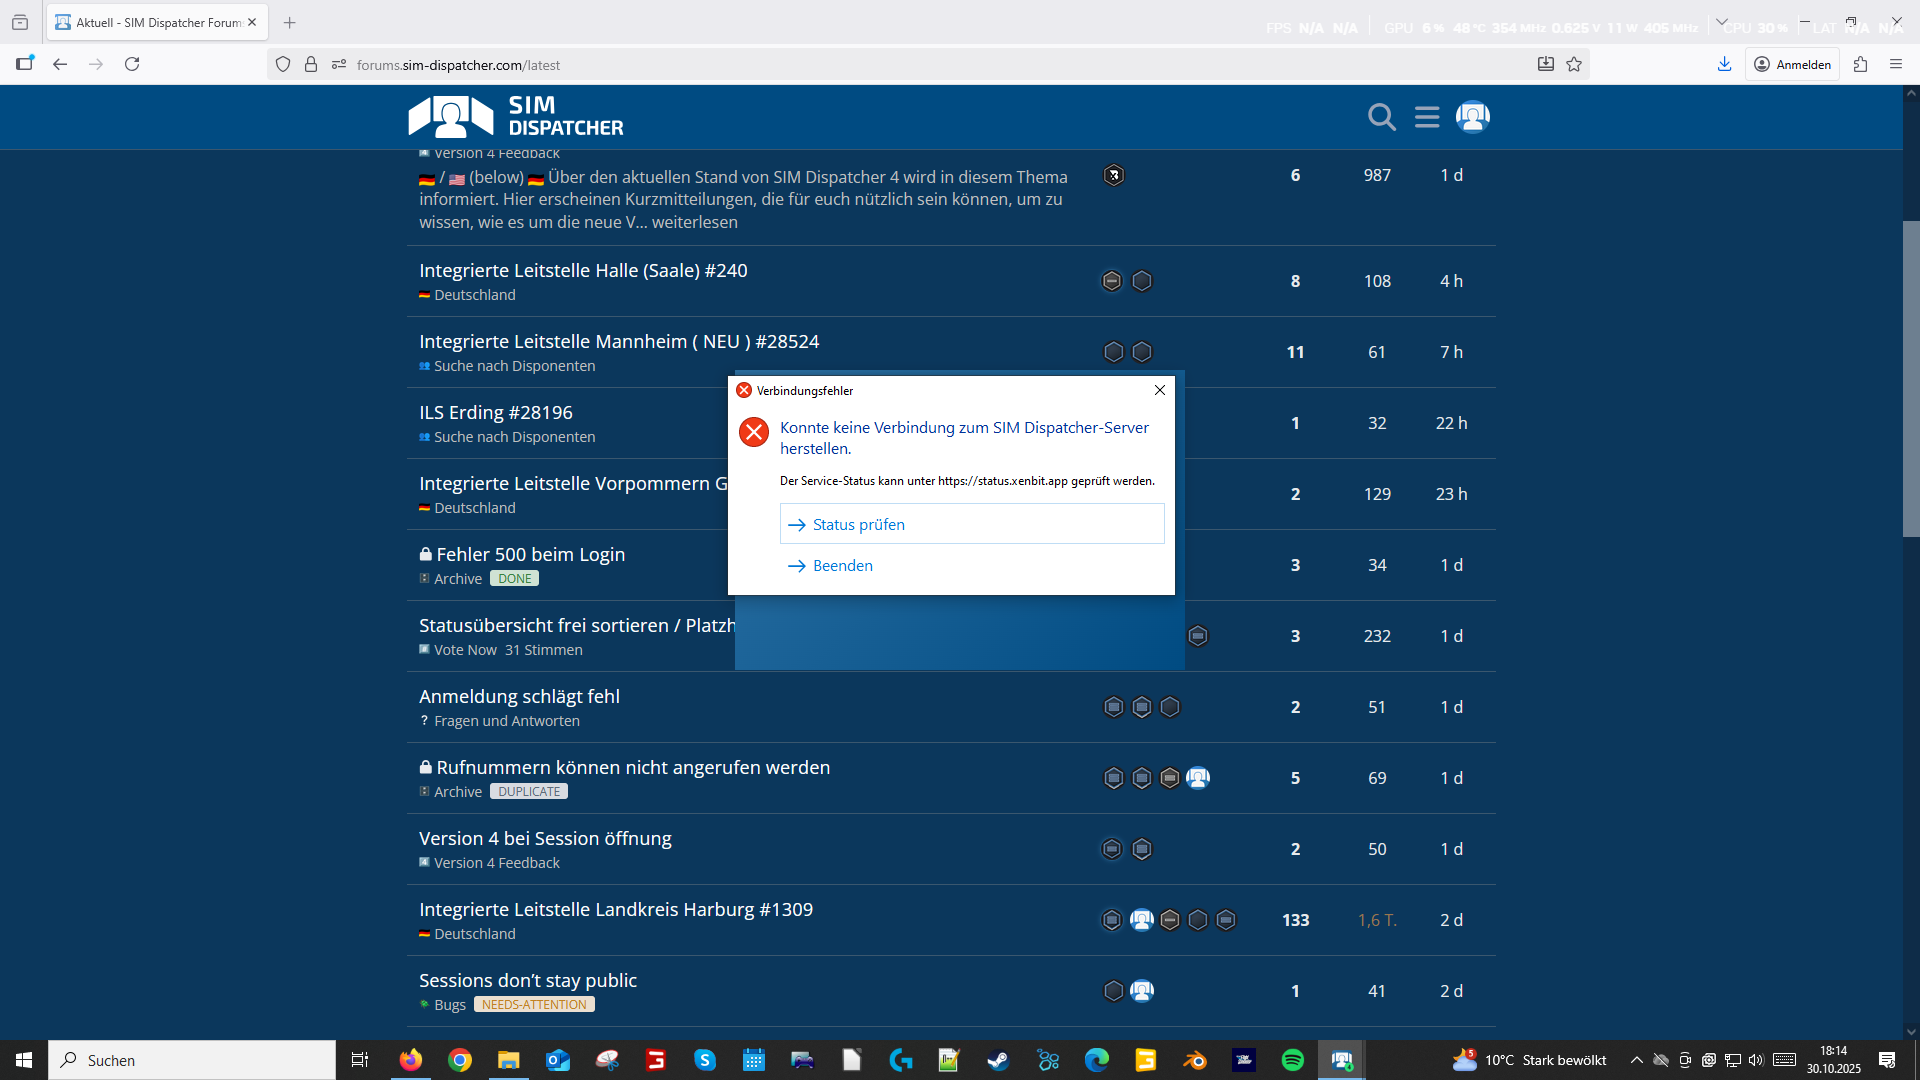Bookmark this page with the star icon
1920x1080 pixels.
(1574, 64)
